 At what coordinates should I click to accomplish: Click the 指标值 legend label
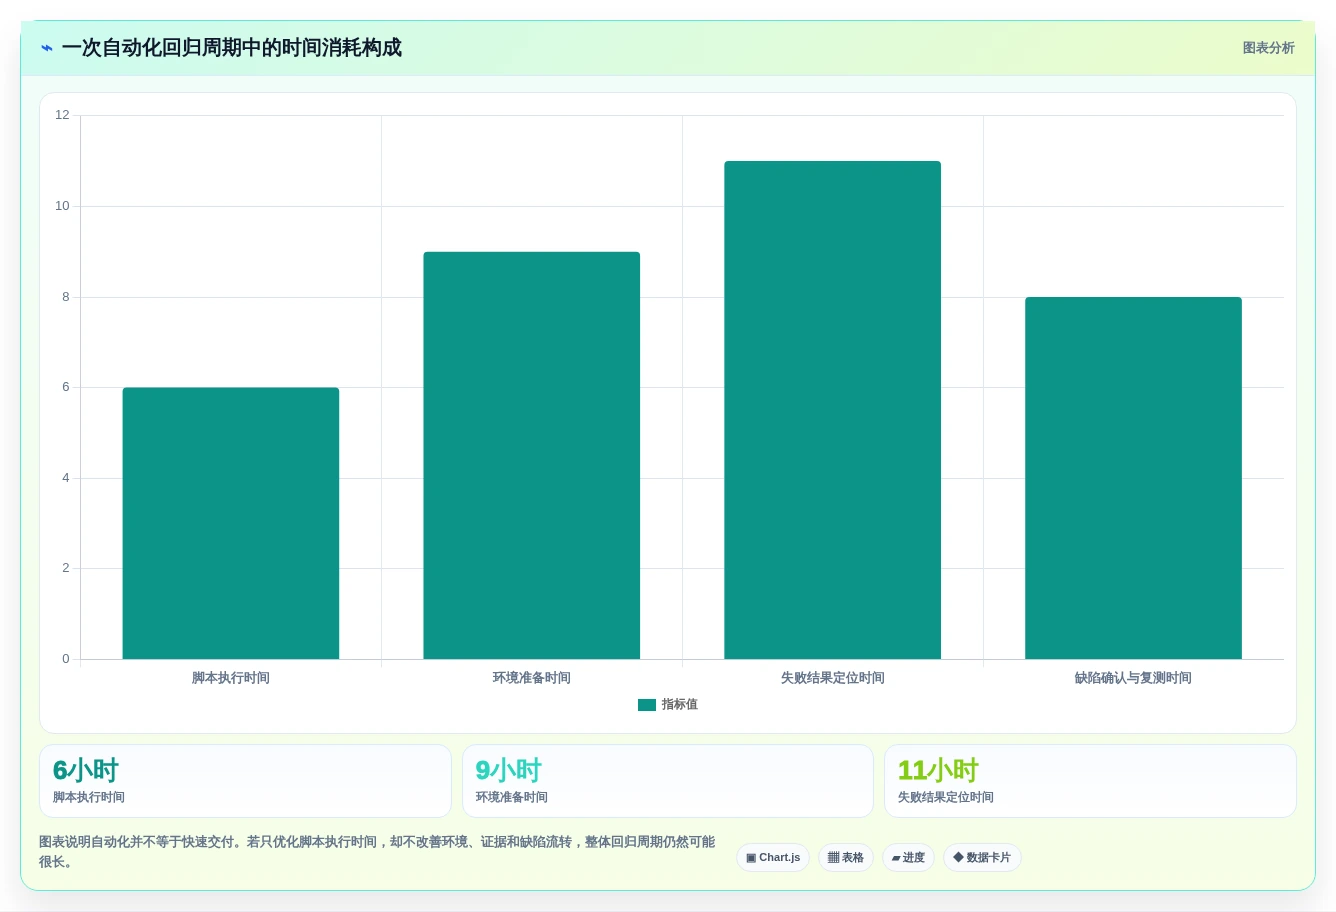click(680, 705)
